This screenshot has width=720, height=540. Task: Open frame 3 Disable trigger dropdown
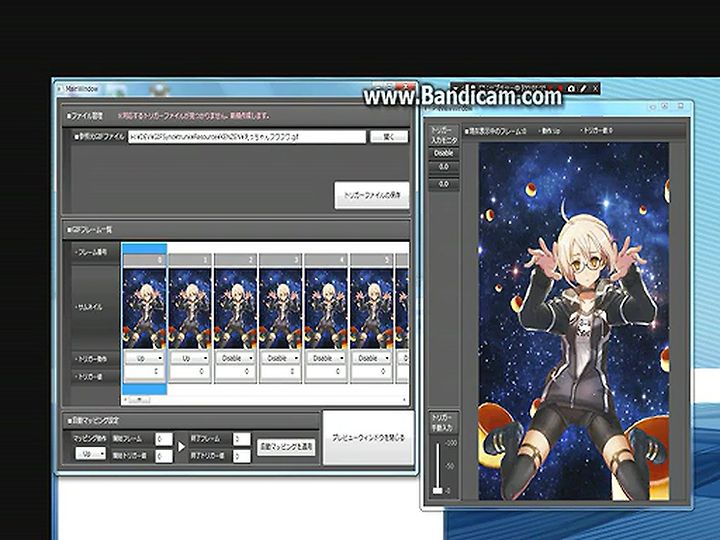pyautogui.click(x=281, y=358)
